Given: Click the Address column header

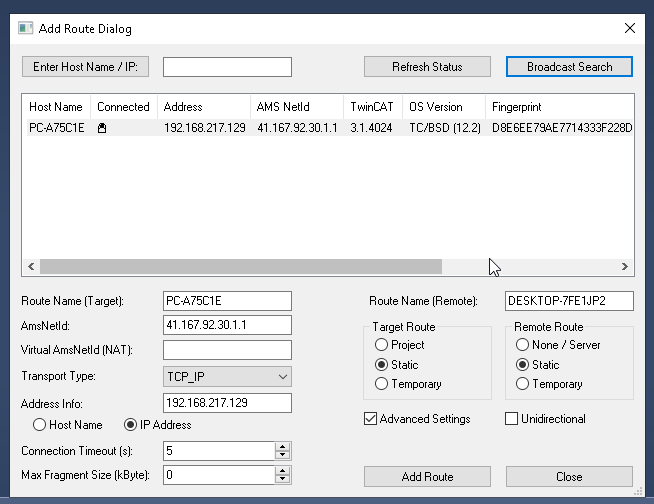Looking at the screenshot, I should tap(204, 107).
